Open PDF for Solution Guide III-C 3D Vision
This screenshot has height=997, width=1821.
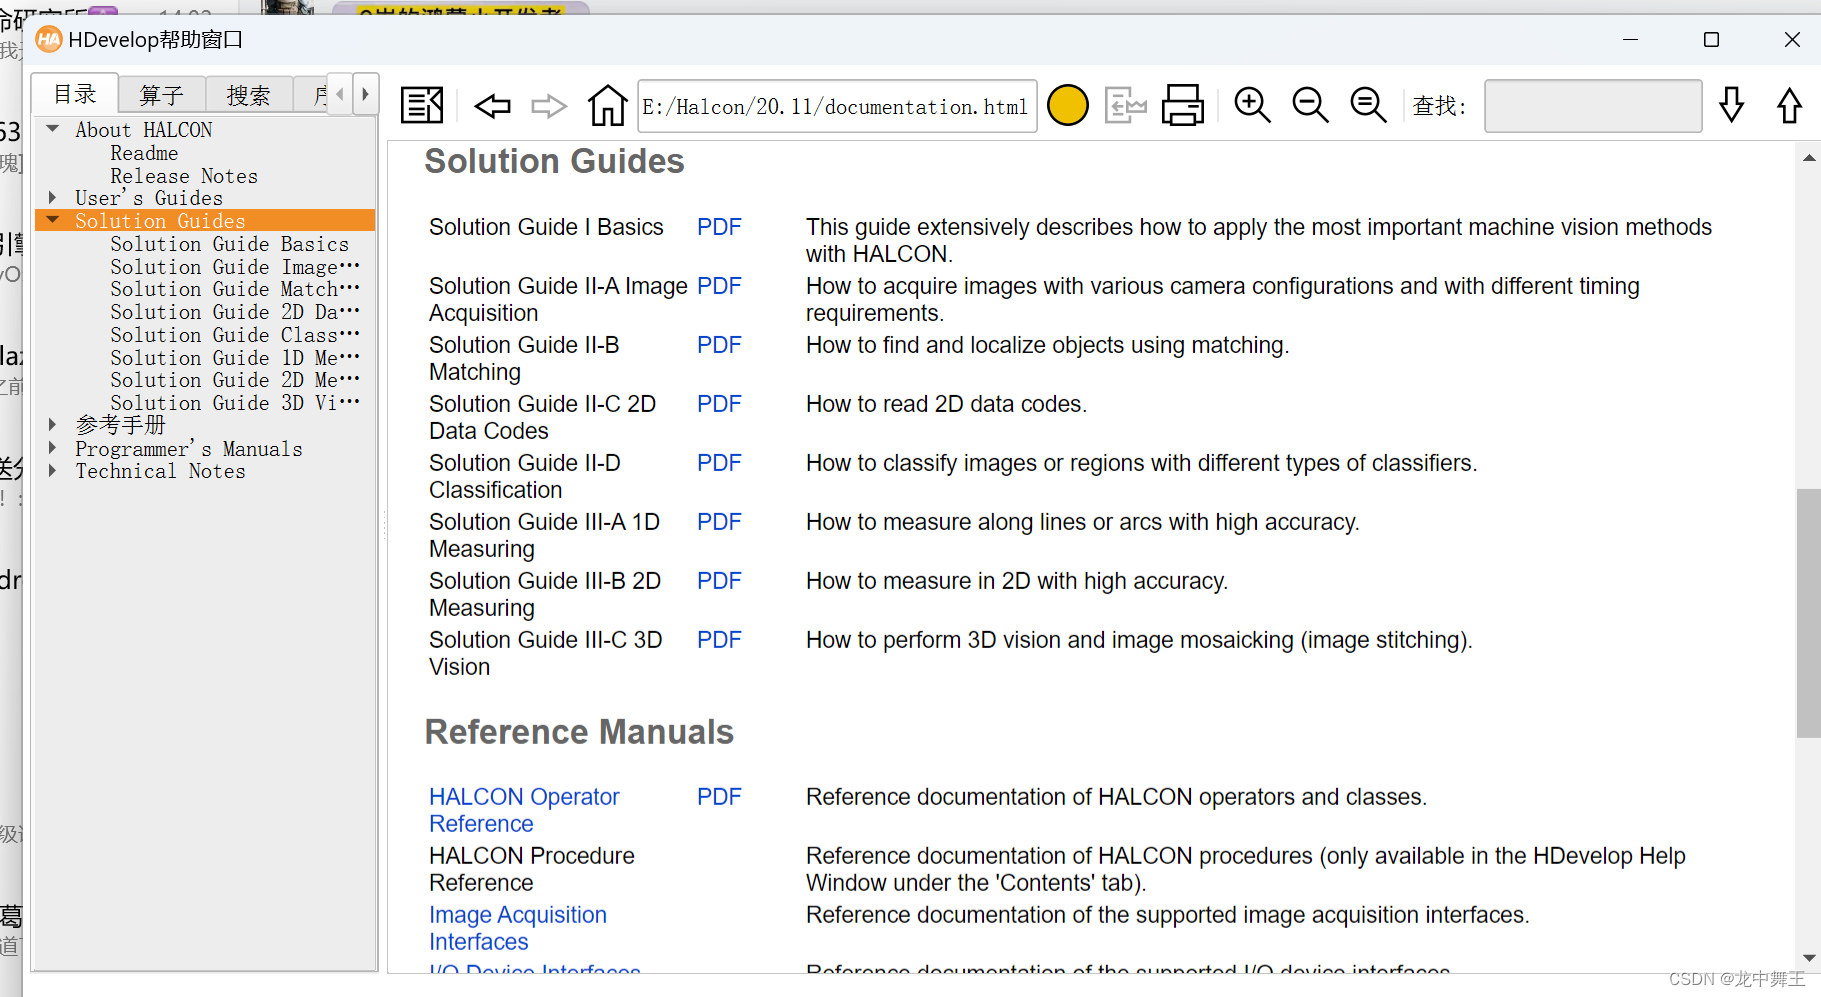[719, 640]
